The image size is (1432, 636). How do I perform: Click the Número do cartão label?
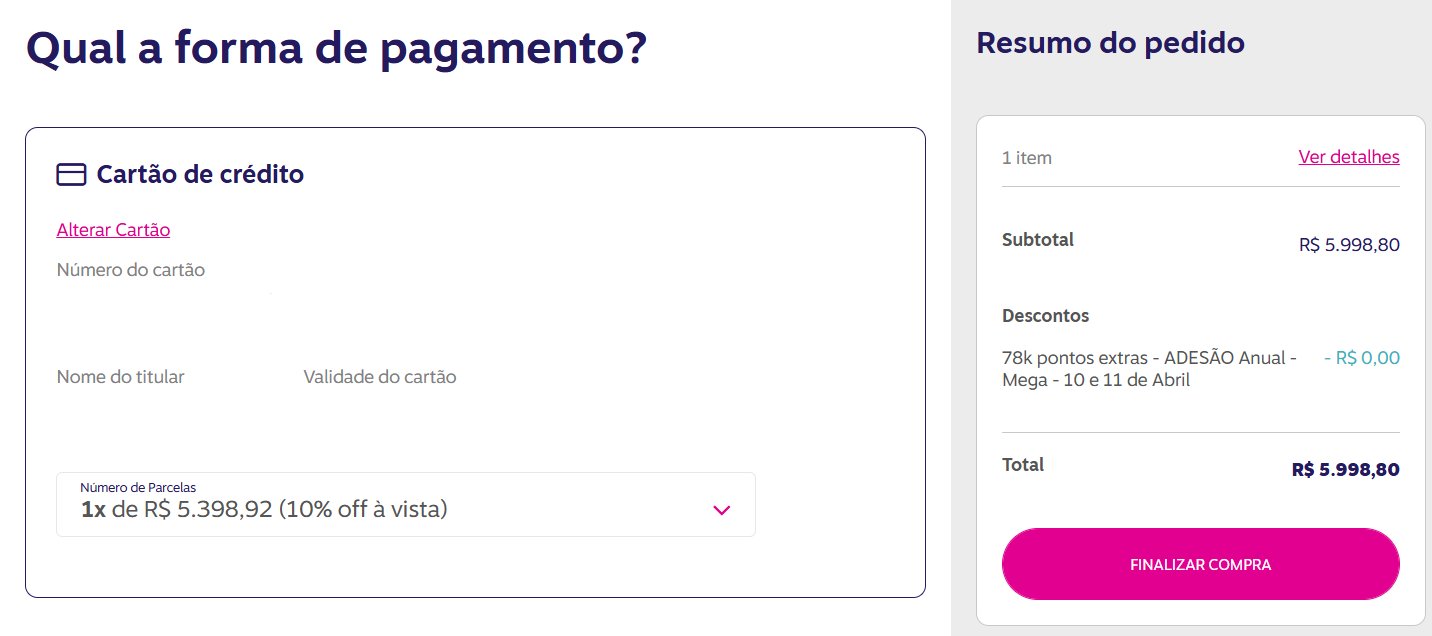click(x=131, y=270)
